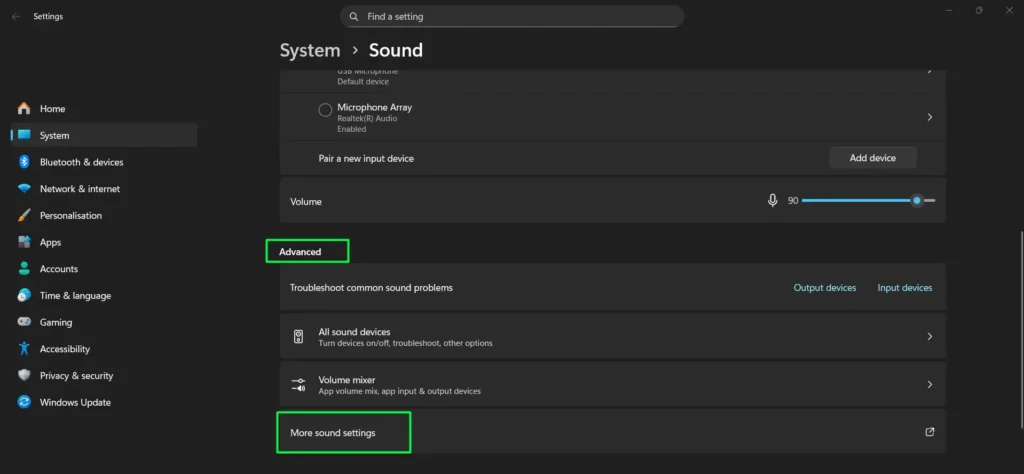Mute microphone via the mic icon
The image size is (1024, 474).
773,200
